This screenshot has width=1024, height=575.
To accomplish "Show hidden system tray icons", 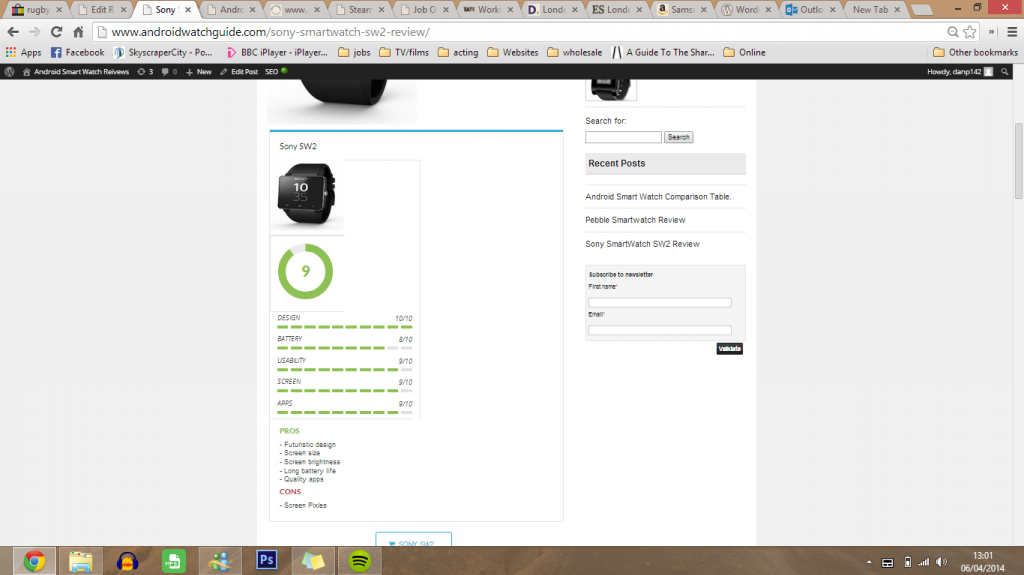I will tap(868, 561).
